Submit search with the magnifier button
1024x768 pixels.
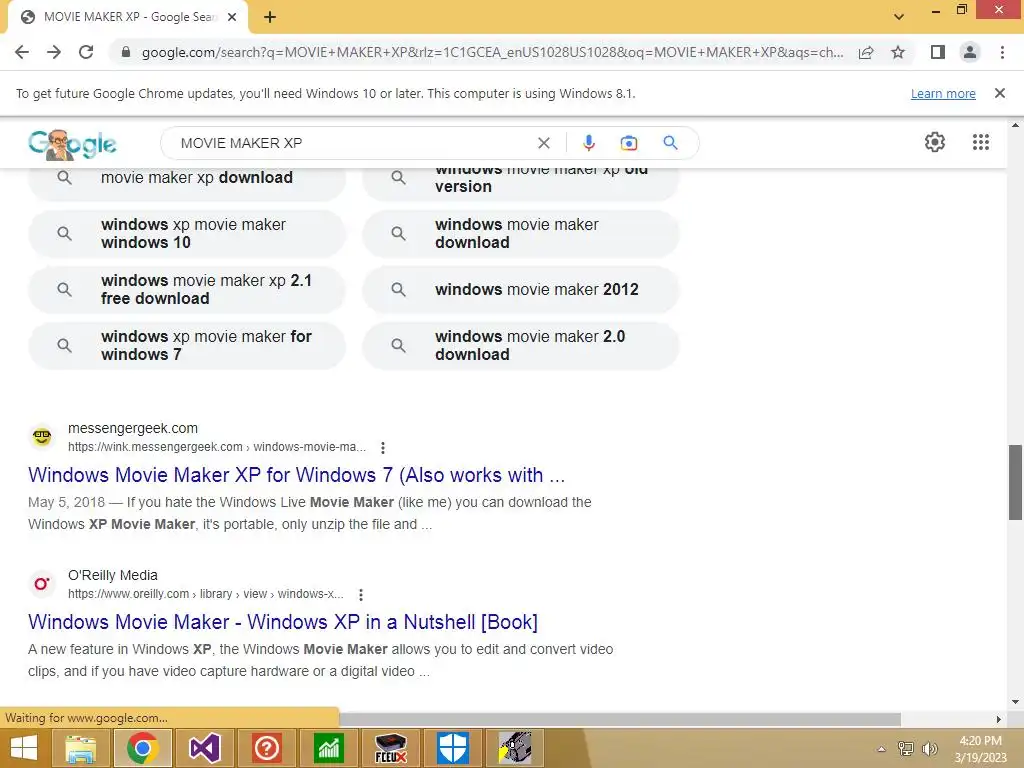click(670, 143)
